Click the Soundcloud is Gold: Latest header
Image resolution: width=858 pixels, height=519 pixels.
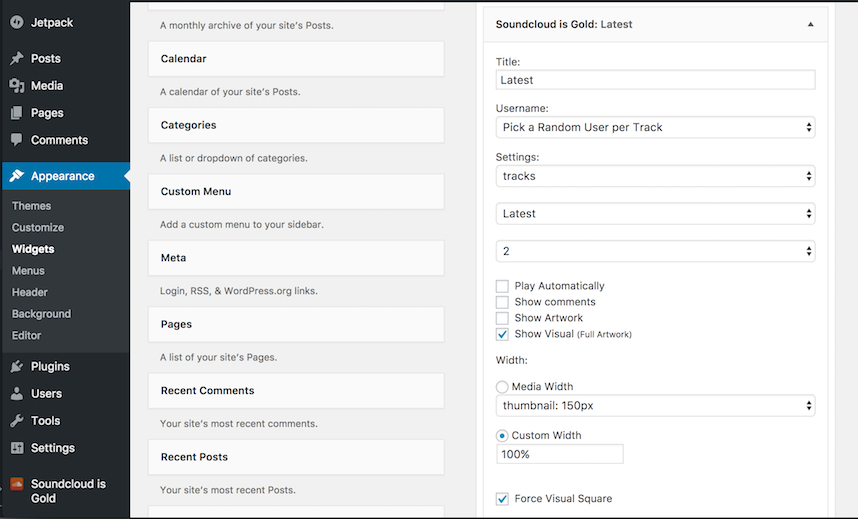coord(656,24)
